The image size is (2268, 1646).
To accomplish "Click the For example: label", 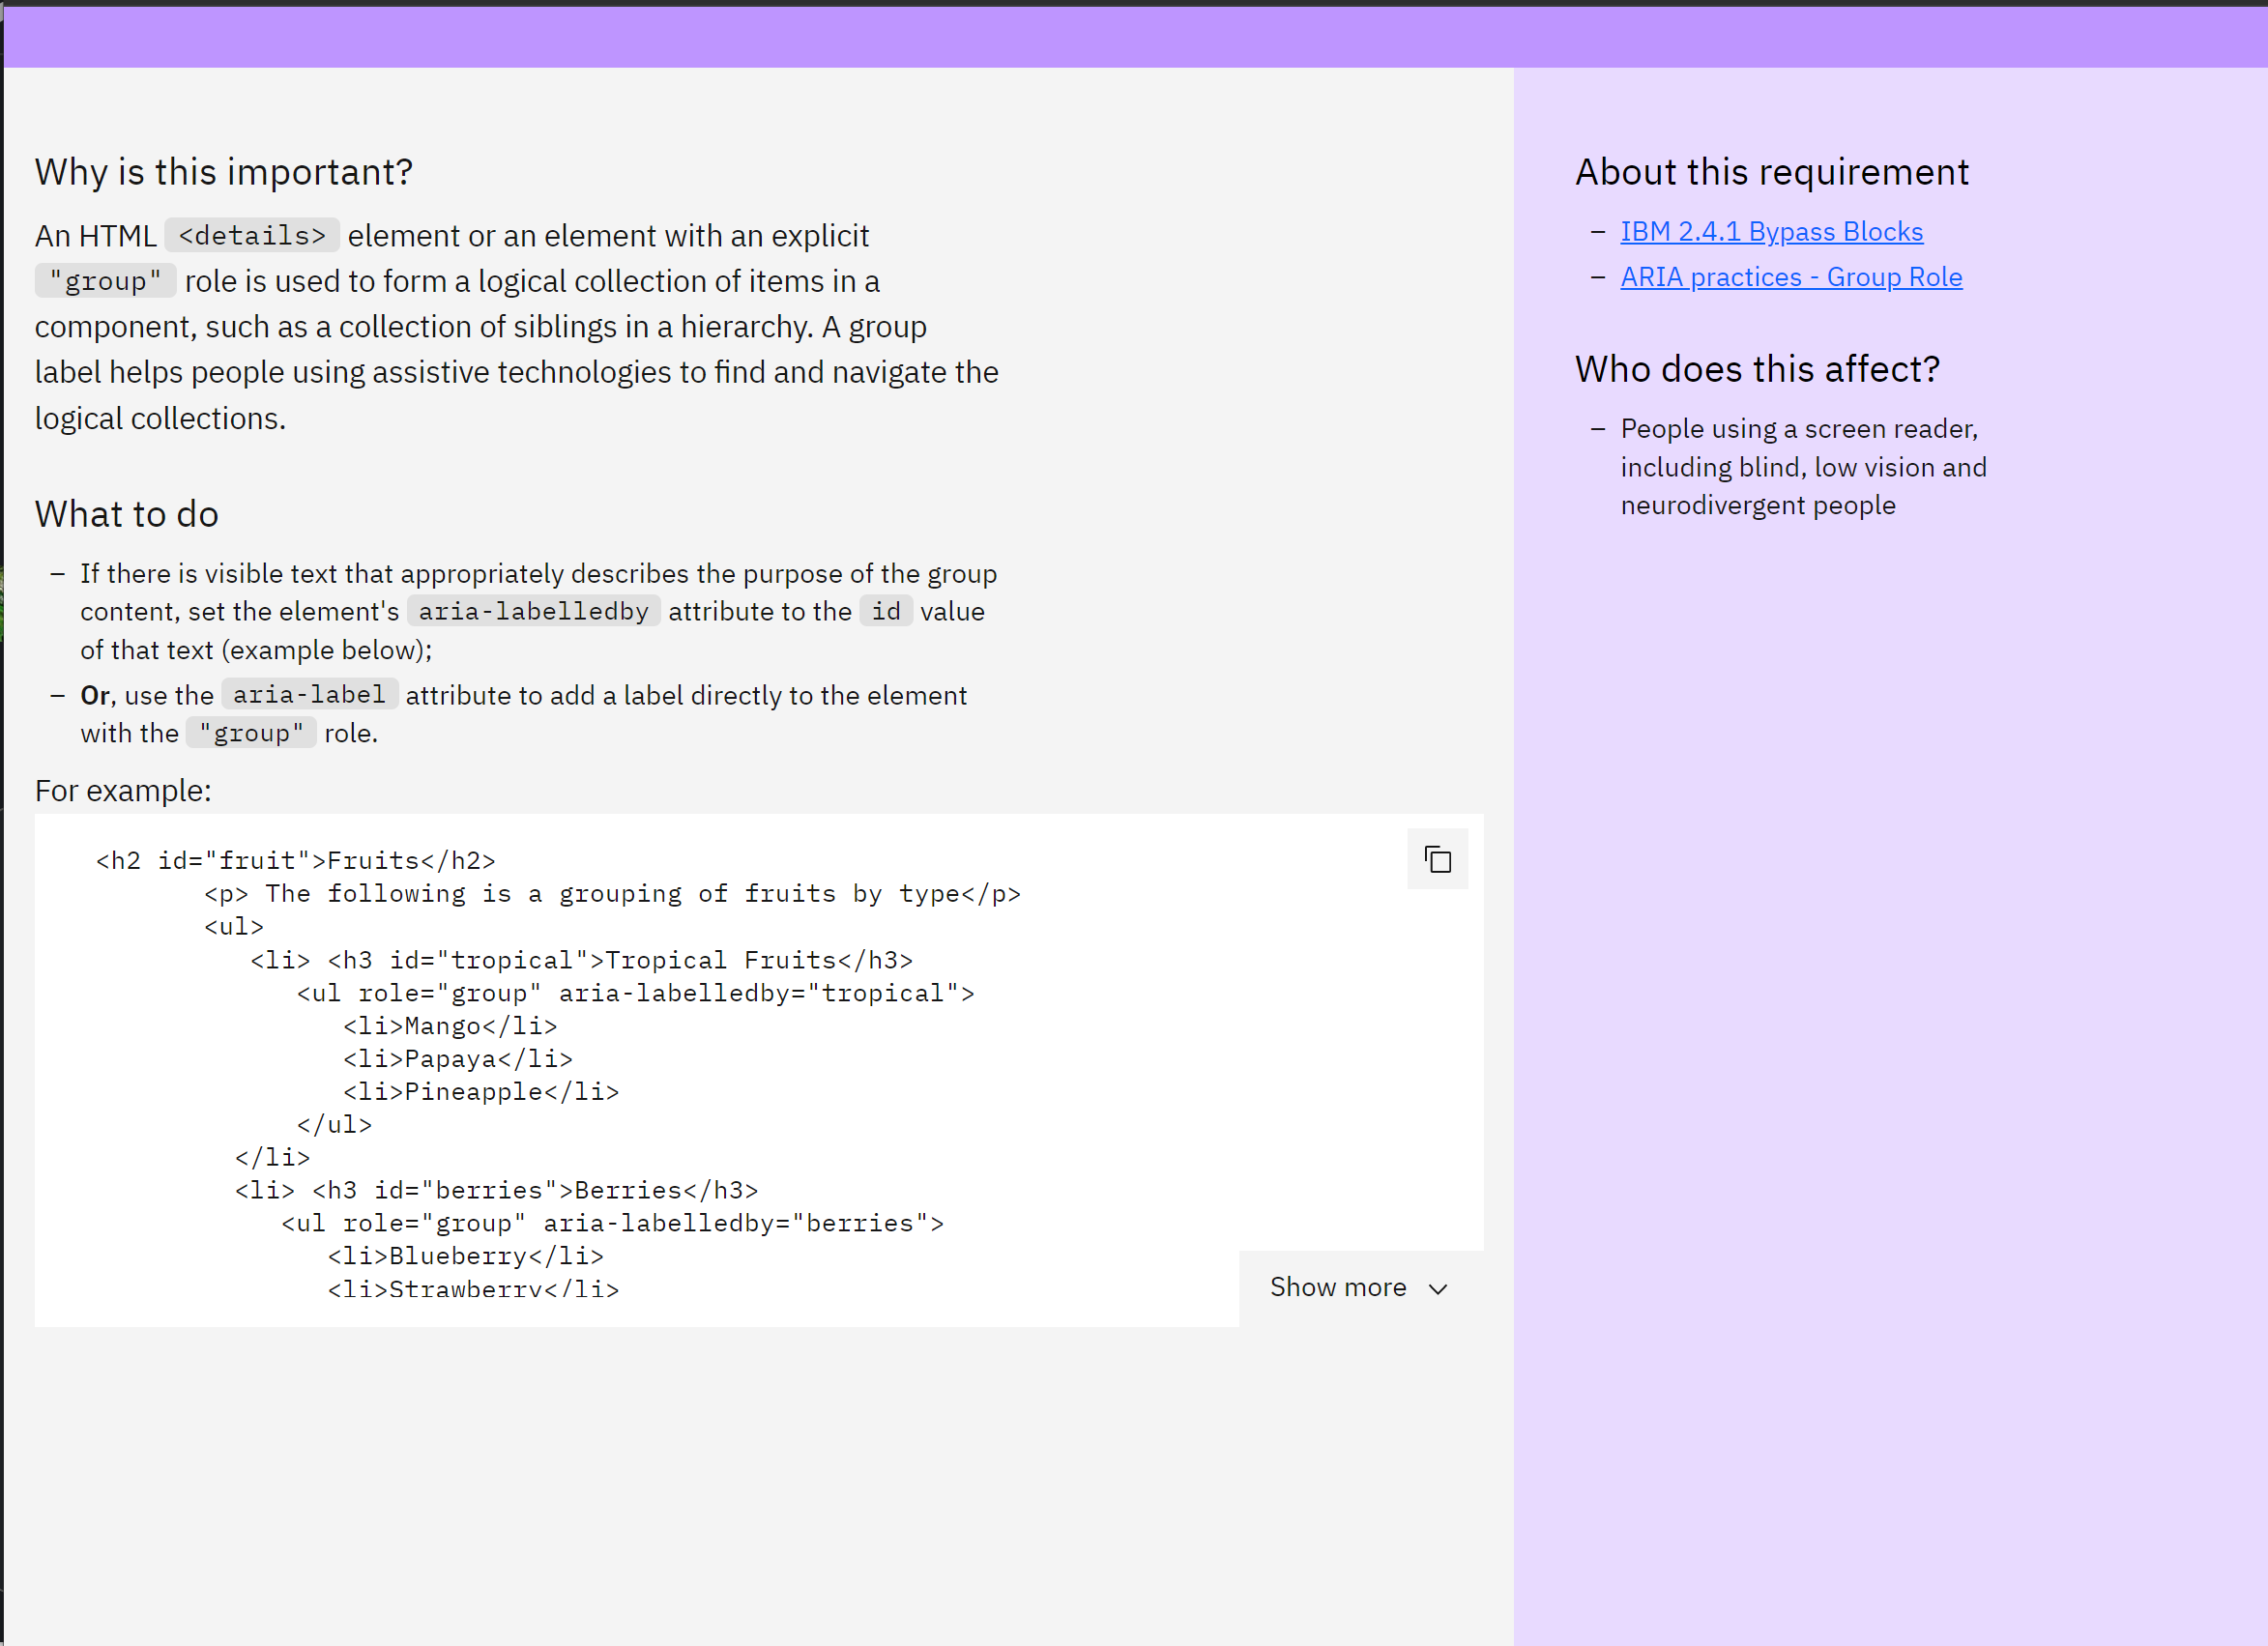I will (122, 790).
